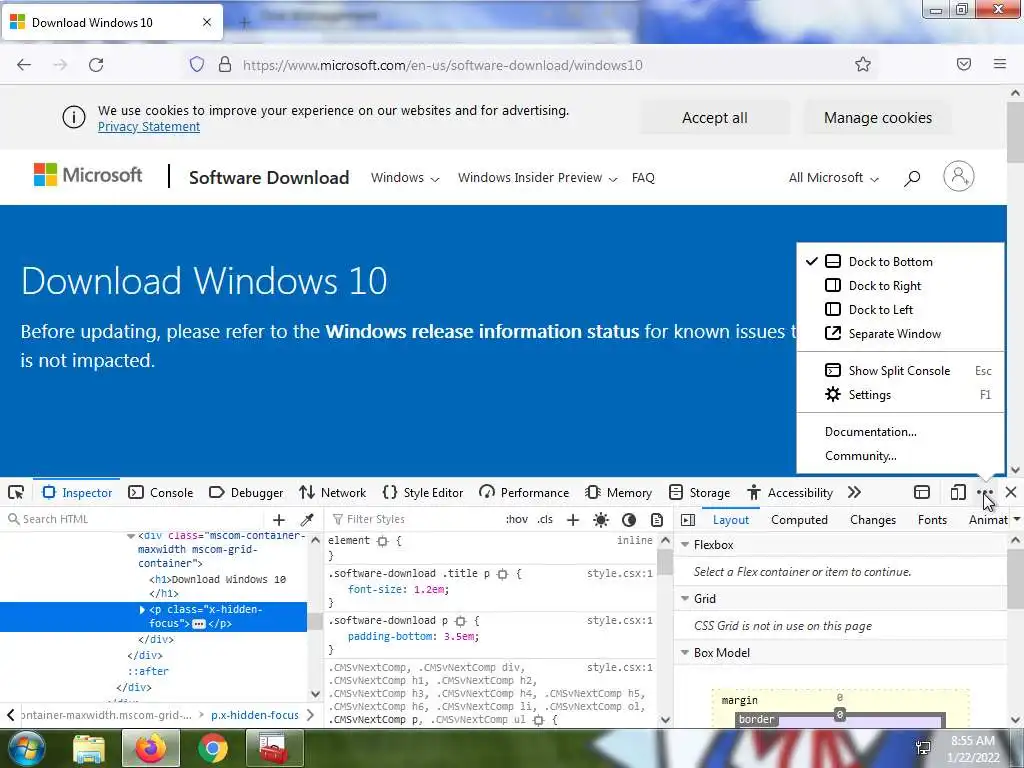Switch to the Memory tab
The width and height of the screenshot is (1024, 768).
[618, 492]
